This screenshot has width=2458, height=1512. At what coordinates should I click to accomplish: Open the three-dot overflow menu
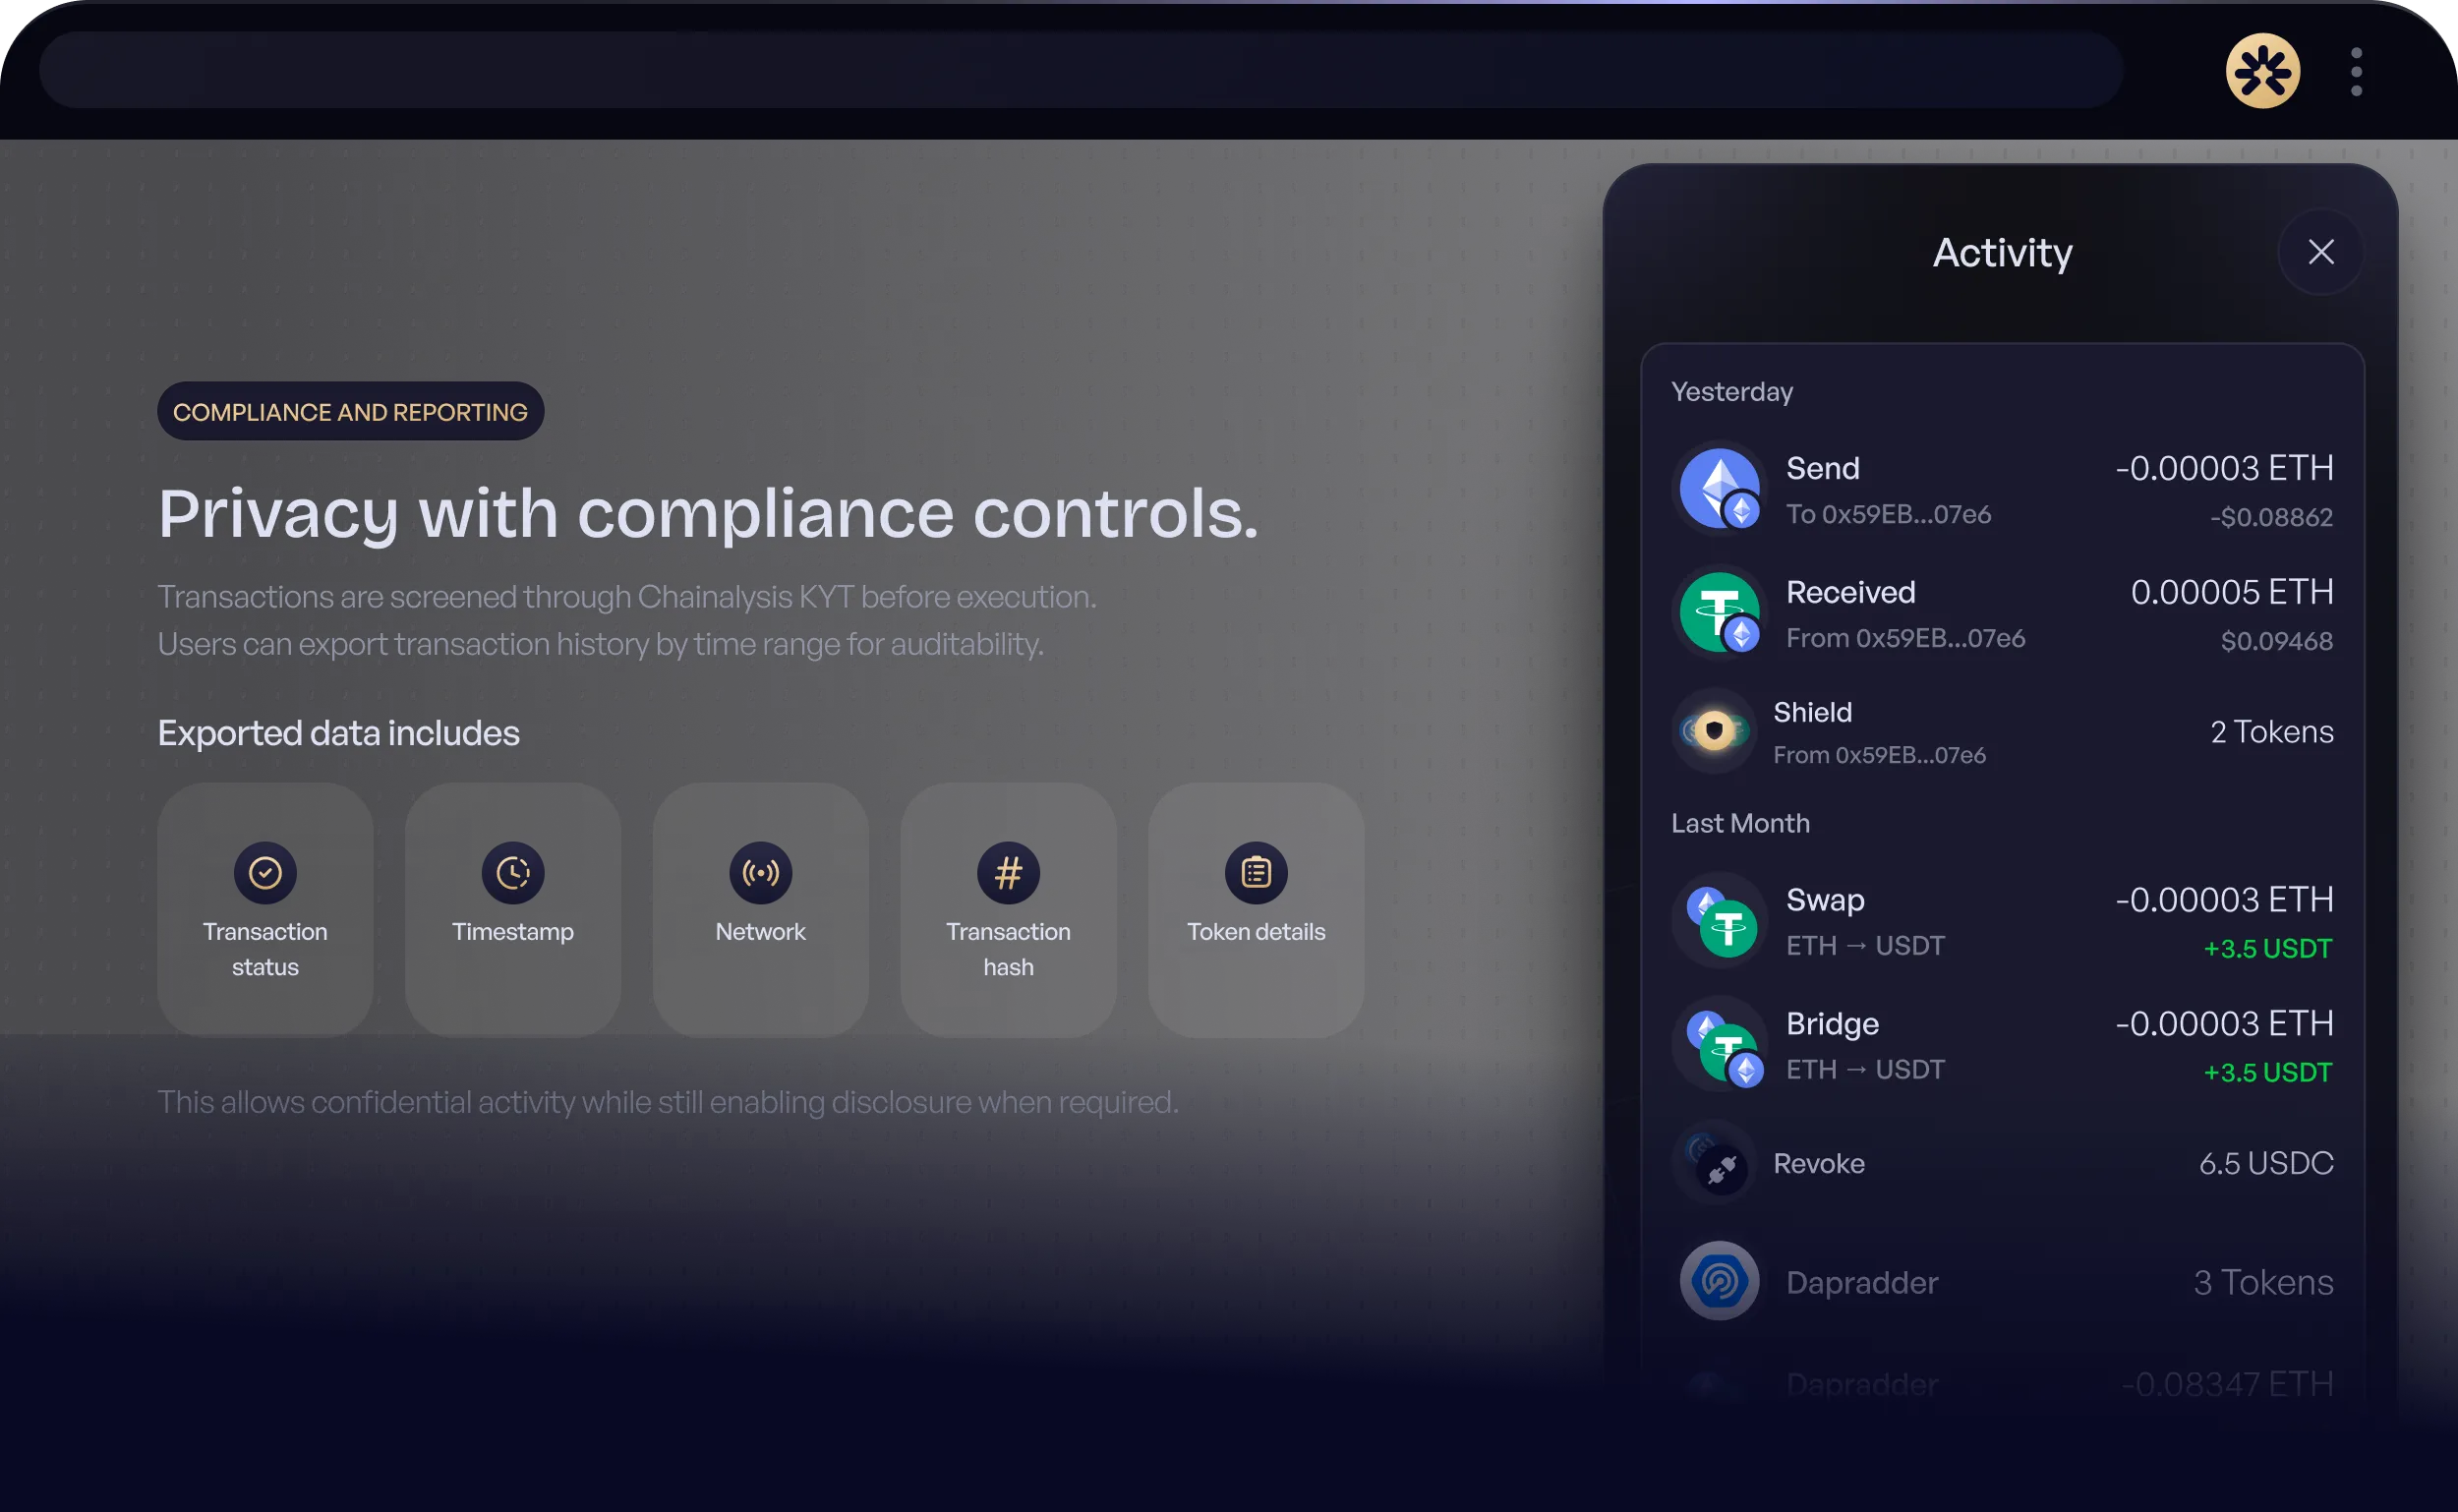point(2356,72)
